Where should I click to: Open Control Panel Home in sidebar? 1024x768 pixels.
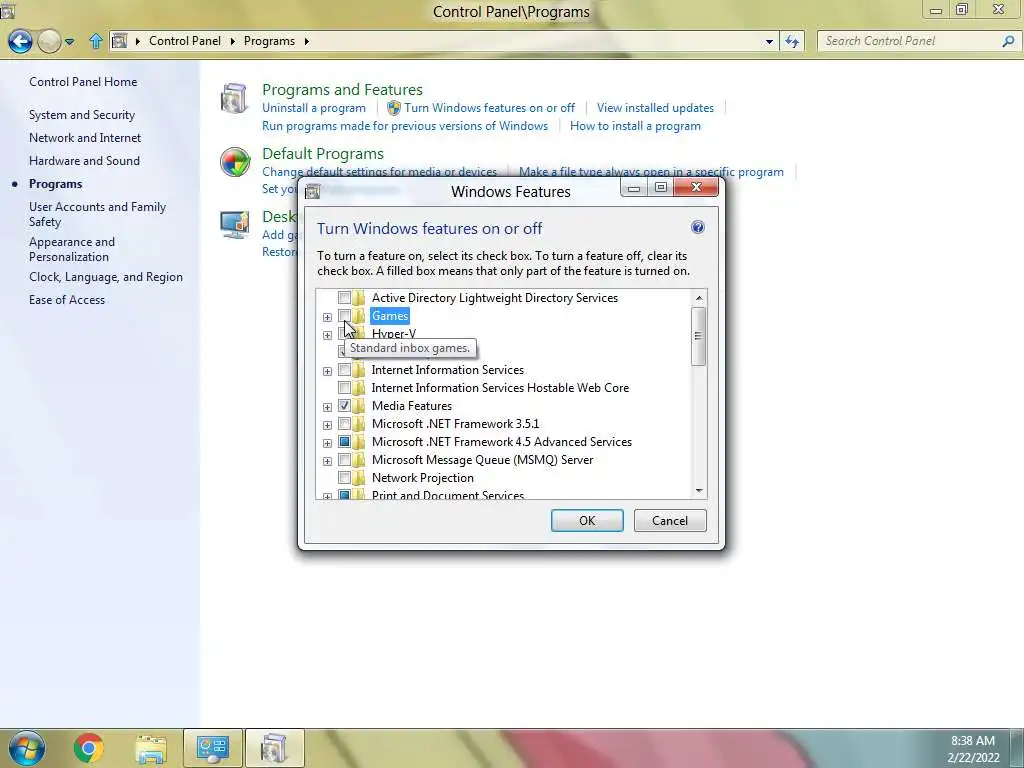(83, 82)
